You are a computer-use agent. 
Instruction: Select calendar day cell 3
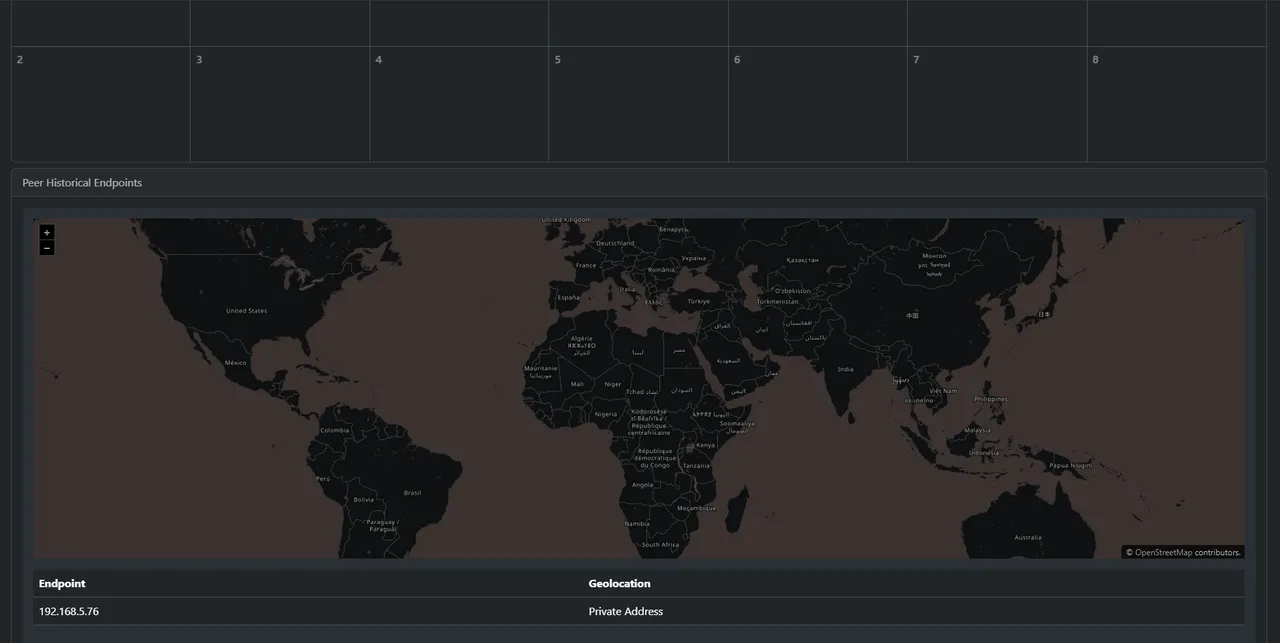280,104
